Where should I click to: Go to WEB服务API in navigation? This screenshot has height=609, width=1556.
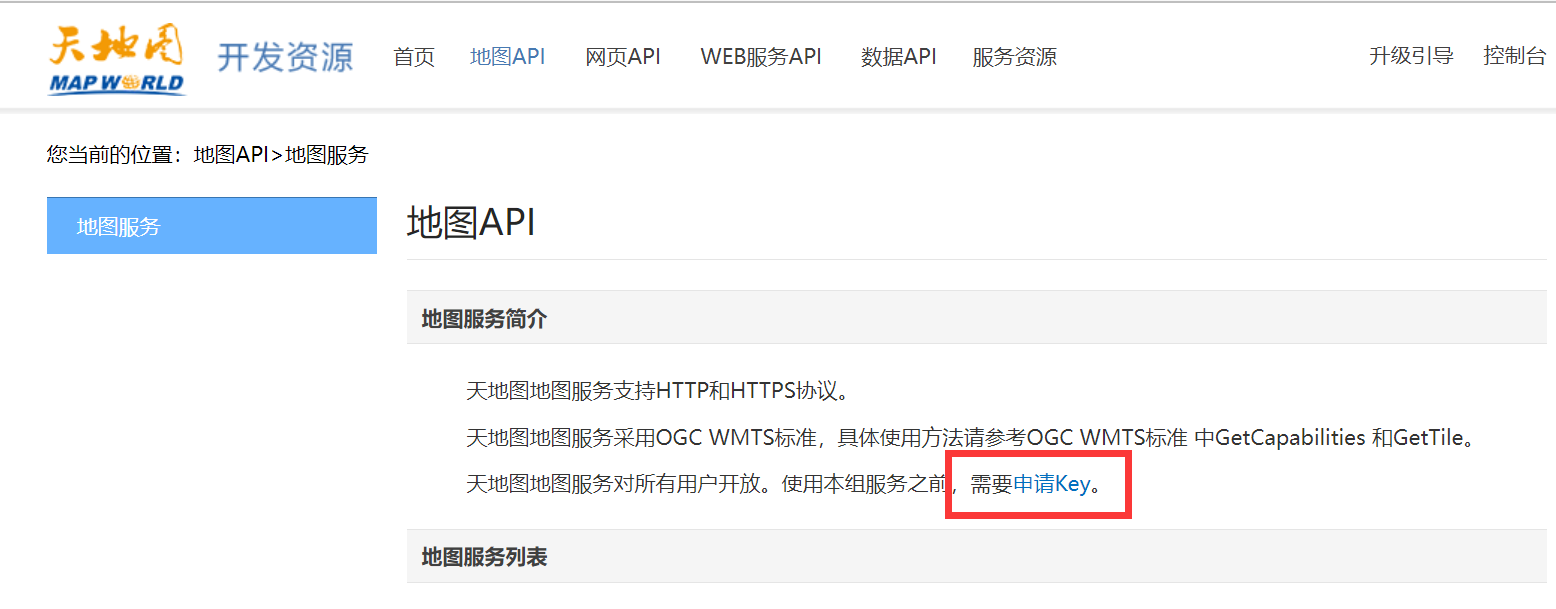click(x=761, y=57)
